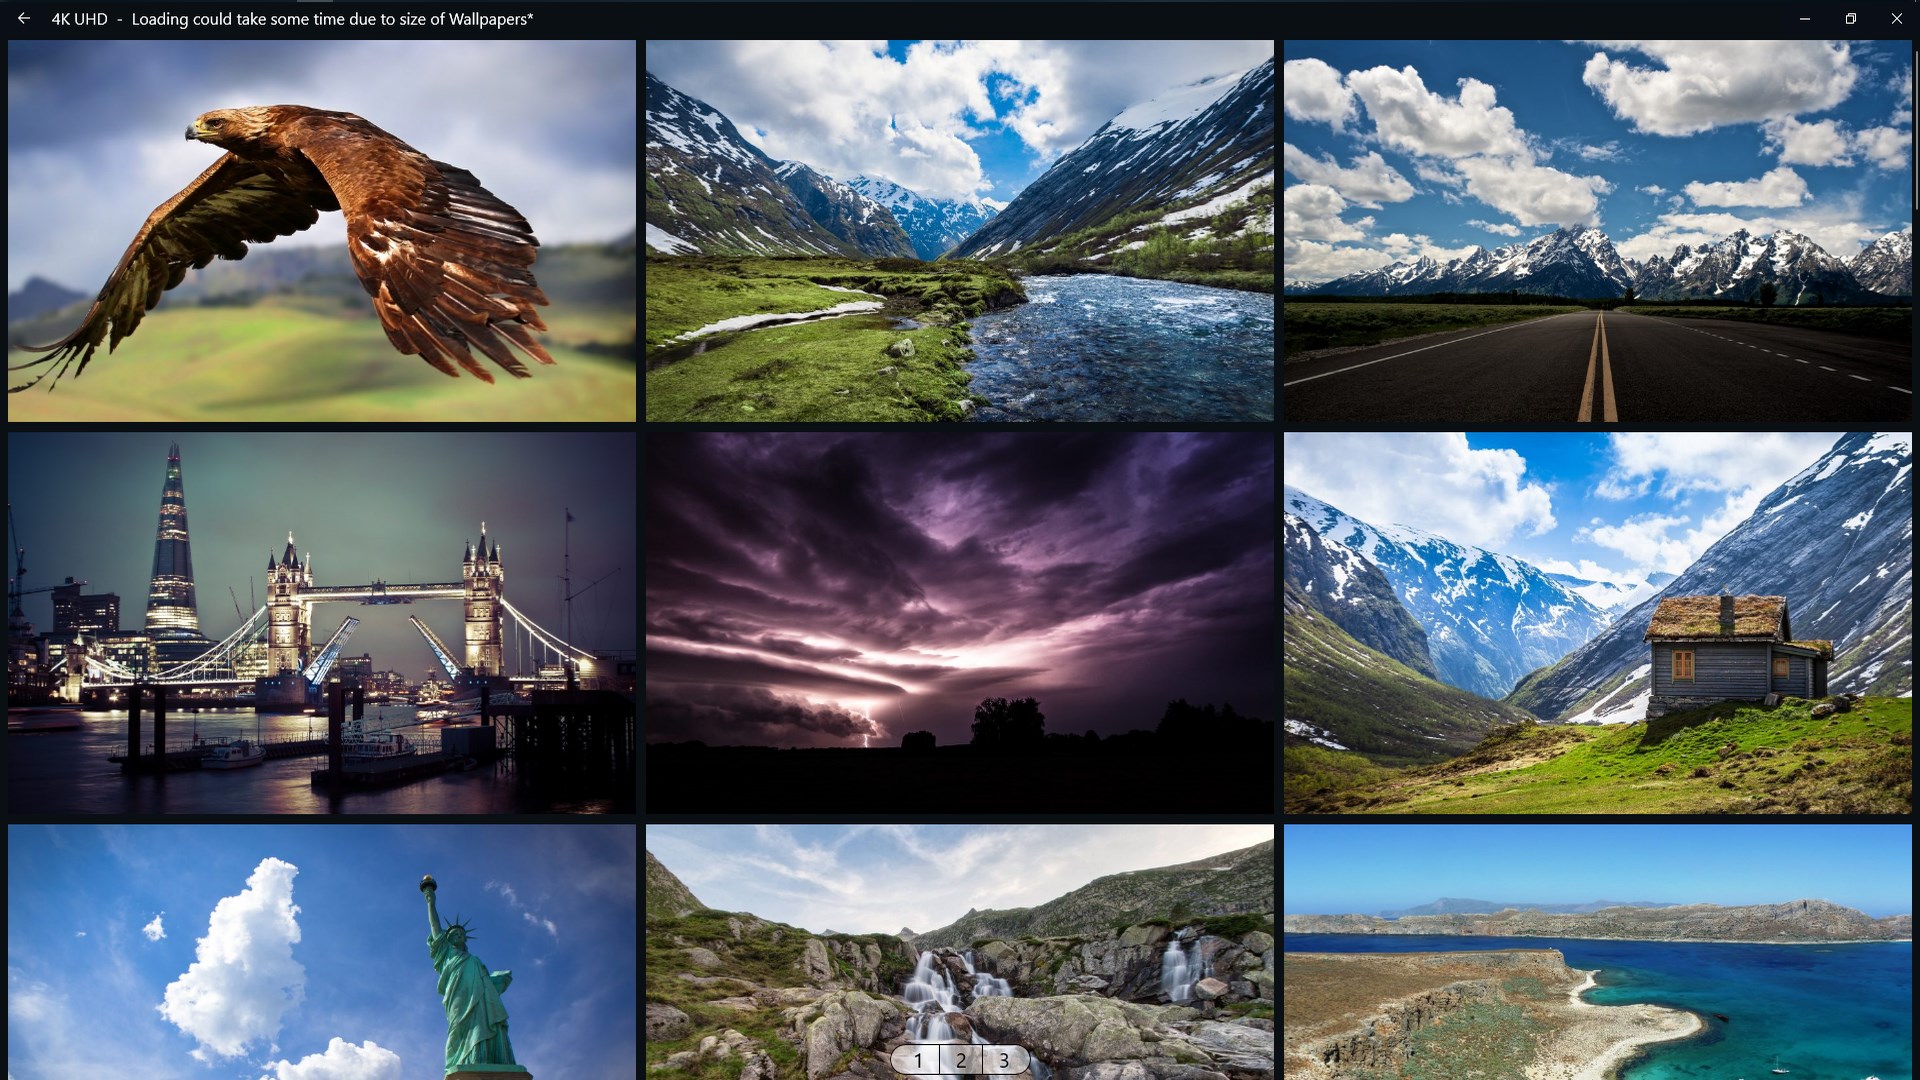Pick the rocky waterfall wallpaper
The height and width of the screenshot is (1080, 1920).
[959, 930]
